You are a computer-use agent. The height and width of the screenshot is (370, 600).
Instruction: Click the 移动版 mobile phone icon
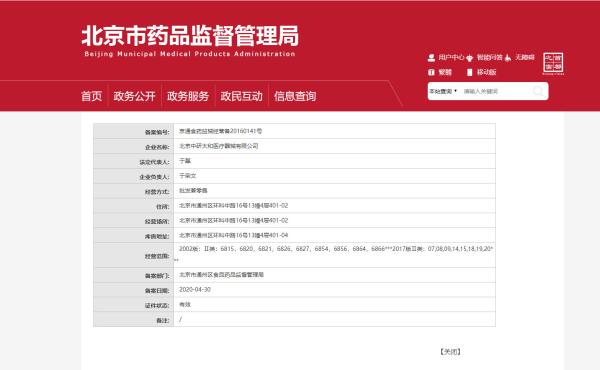pyautogui.click(x=470, y=72)
